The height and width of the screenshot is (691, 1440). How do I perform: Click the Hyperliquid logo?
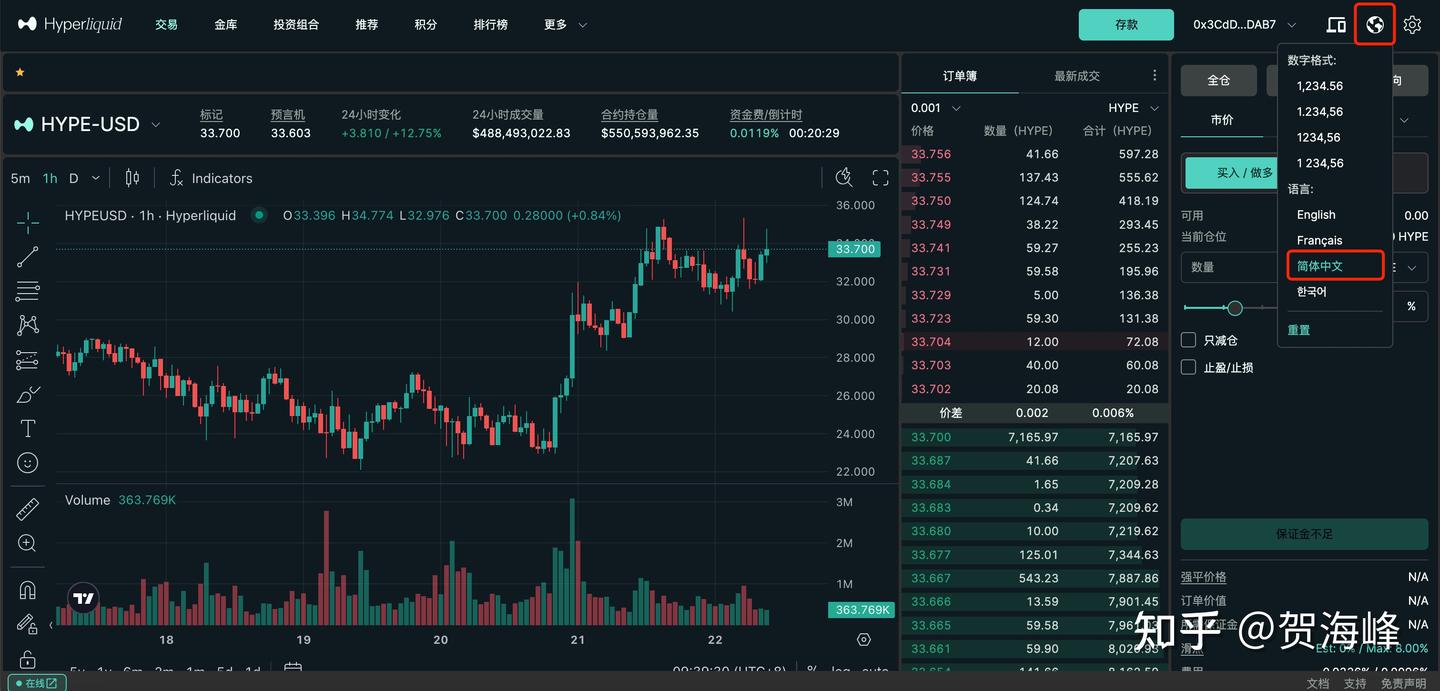(x=70, y=24)
